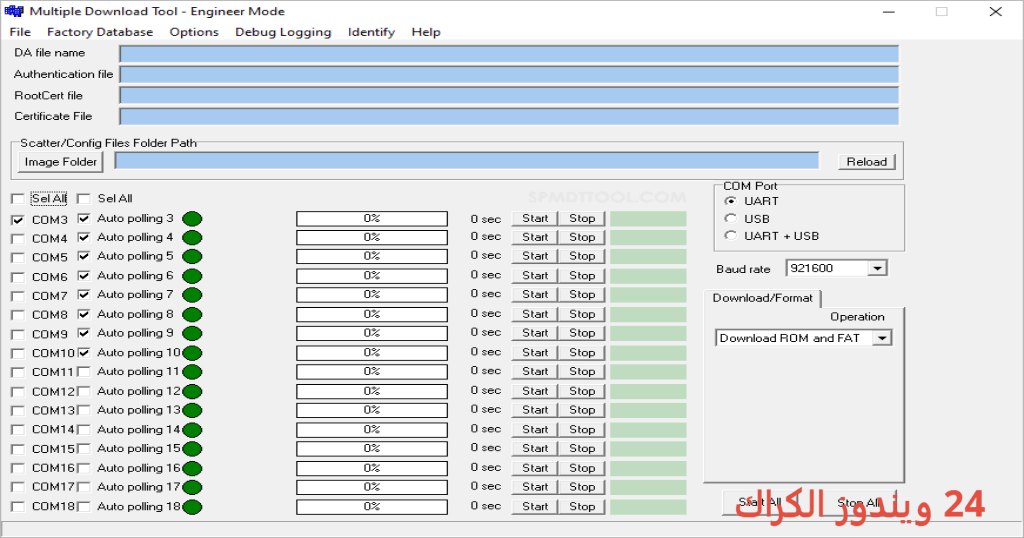The height and width of the screenshot is (538, 1024).
Task: Disable Auto polling 3 checkbox
Action: pyautogui.click(x=84, y=218)
